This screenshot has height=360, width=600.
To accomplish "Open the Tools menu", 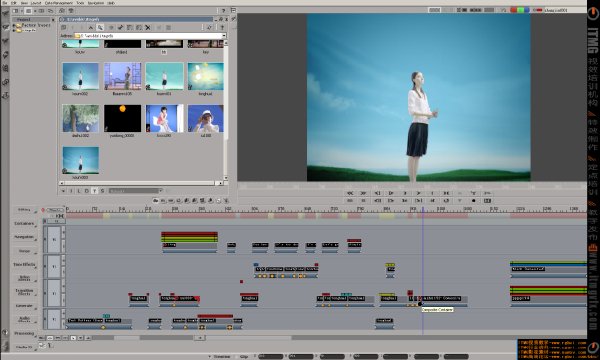I will click(x=80, y=3).
